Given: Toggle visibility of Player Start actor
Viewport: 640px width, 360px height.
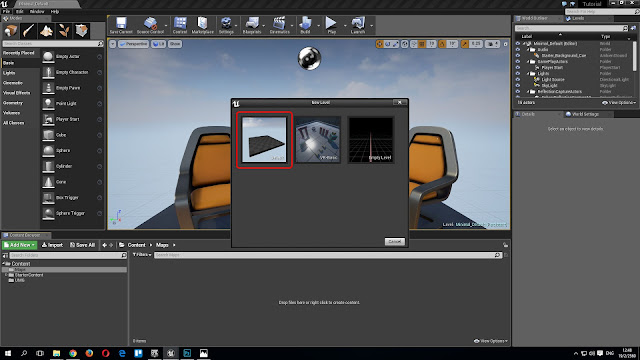Looking at the screenshot, I should tap(518, 67).
